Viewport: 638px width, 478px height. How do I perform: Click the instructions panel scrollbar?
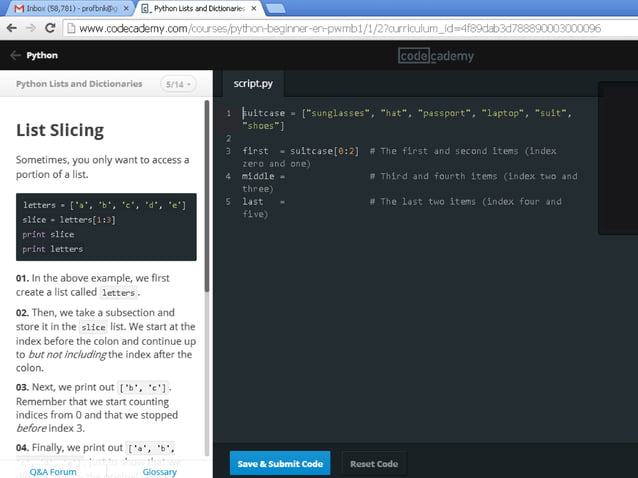coord(207,200)
